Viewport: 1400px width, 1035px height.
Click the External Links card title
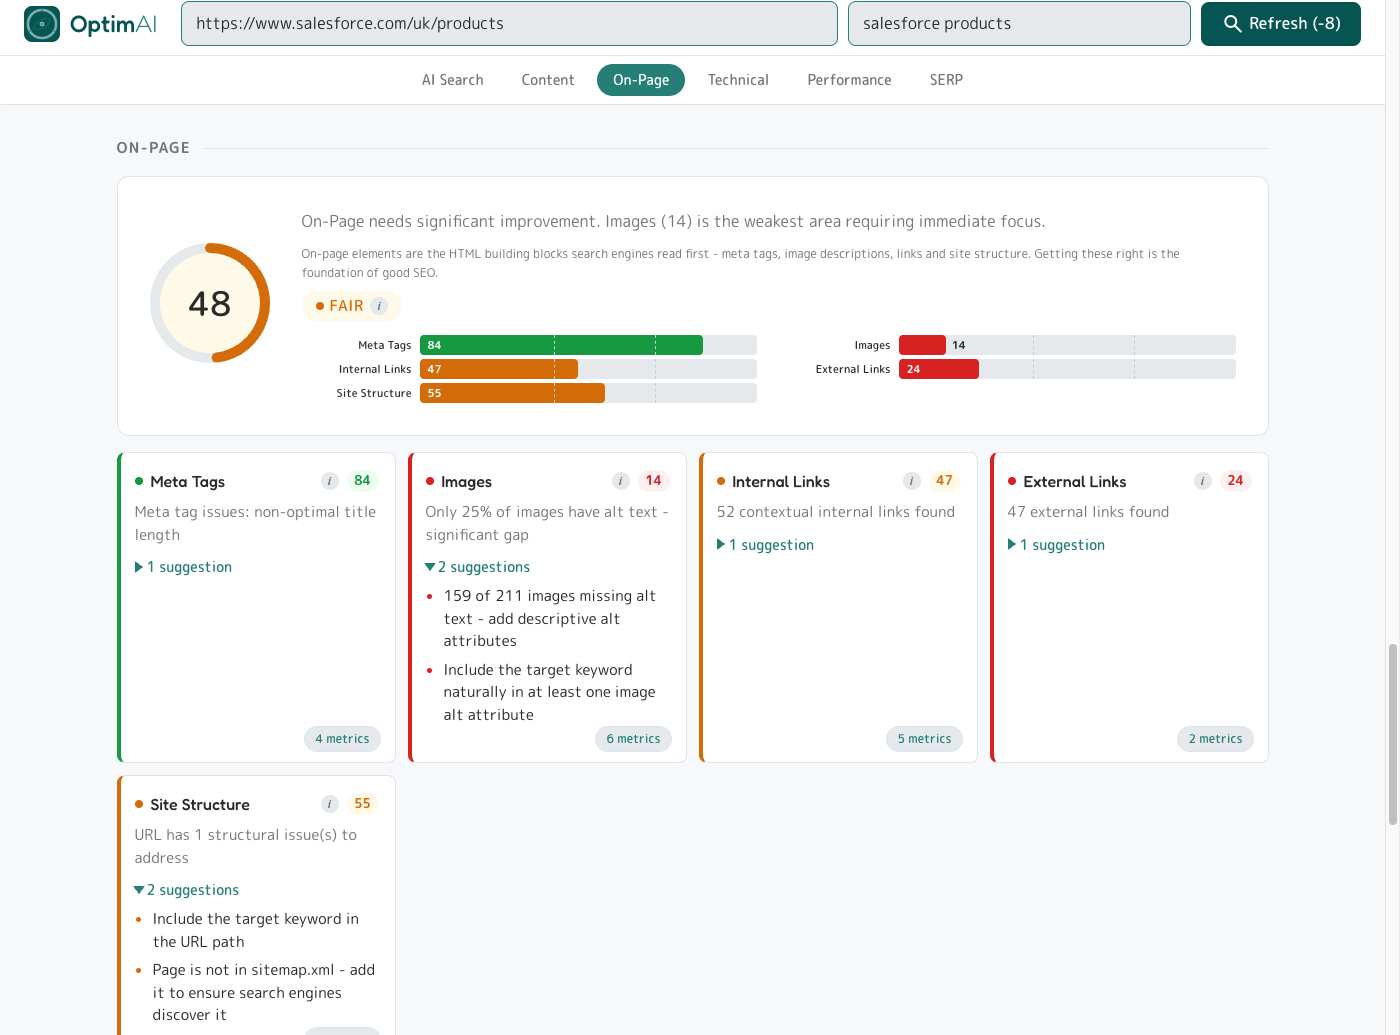click(1075, 482)
